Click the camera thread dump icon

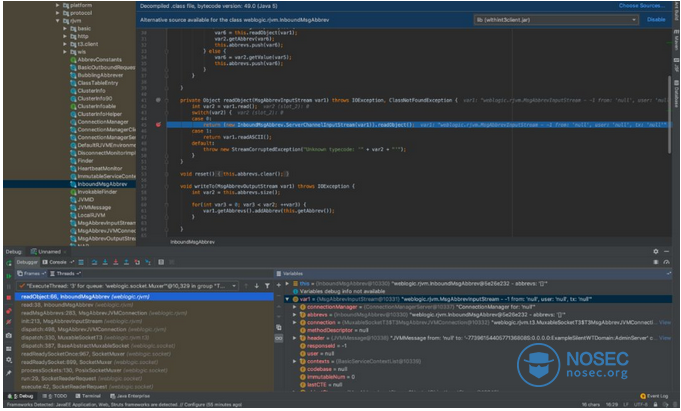[7, 336]
